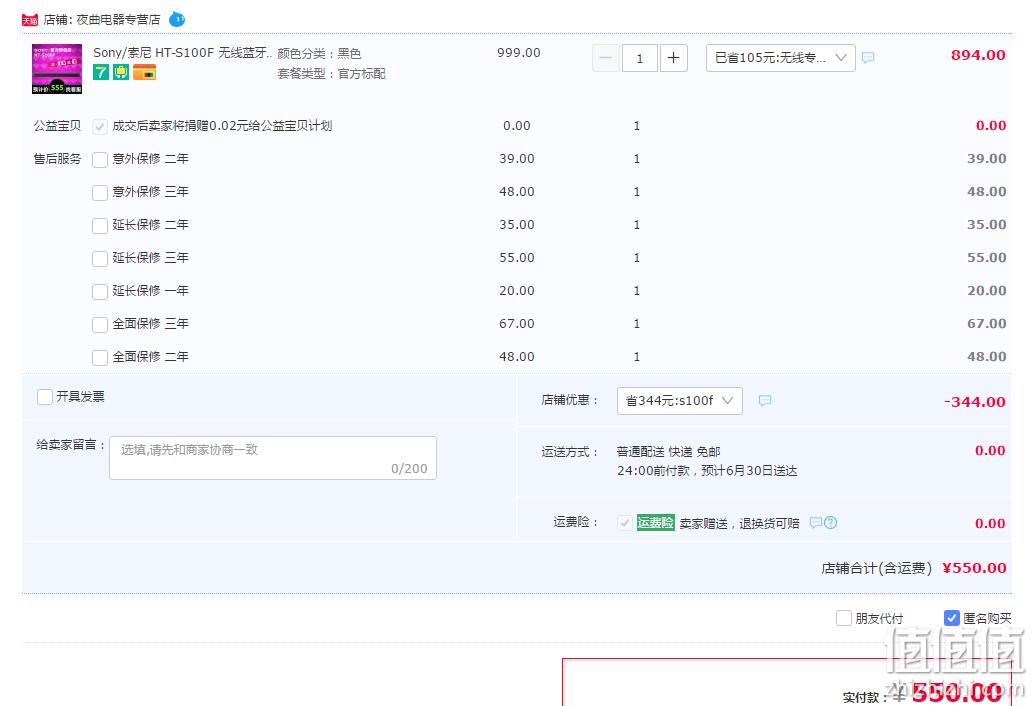Open 省344元:s100f store discount dropdown
The width and height of the screenshot is (1034, 706).
pos(679,401)
